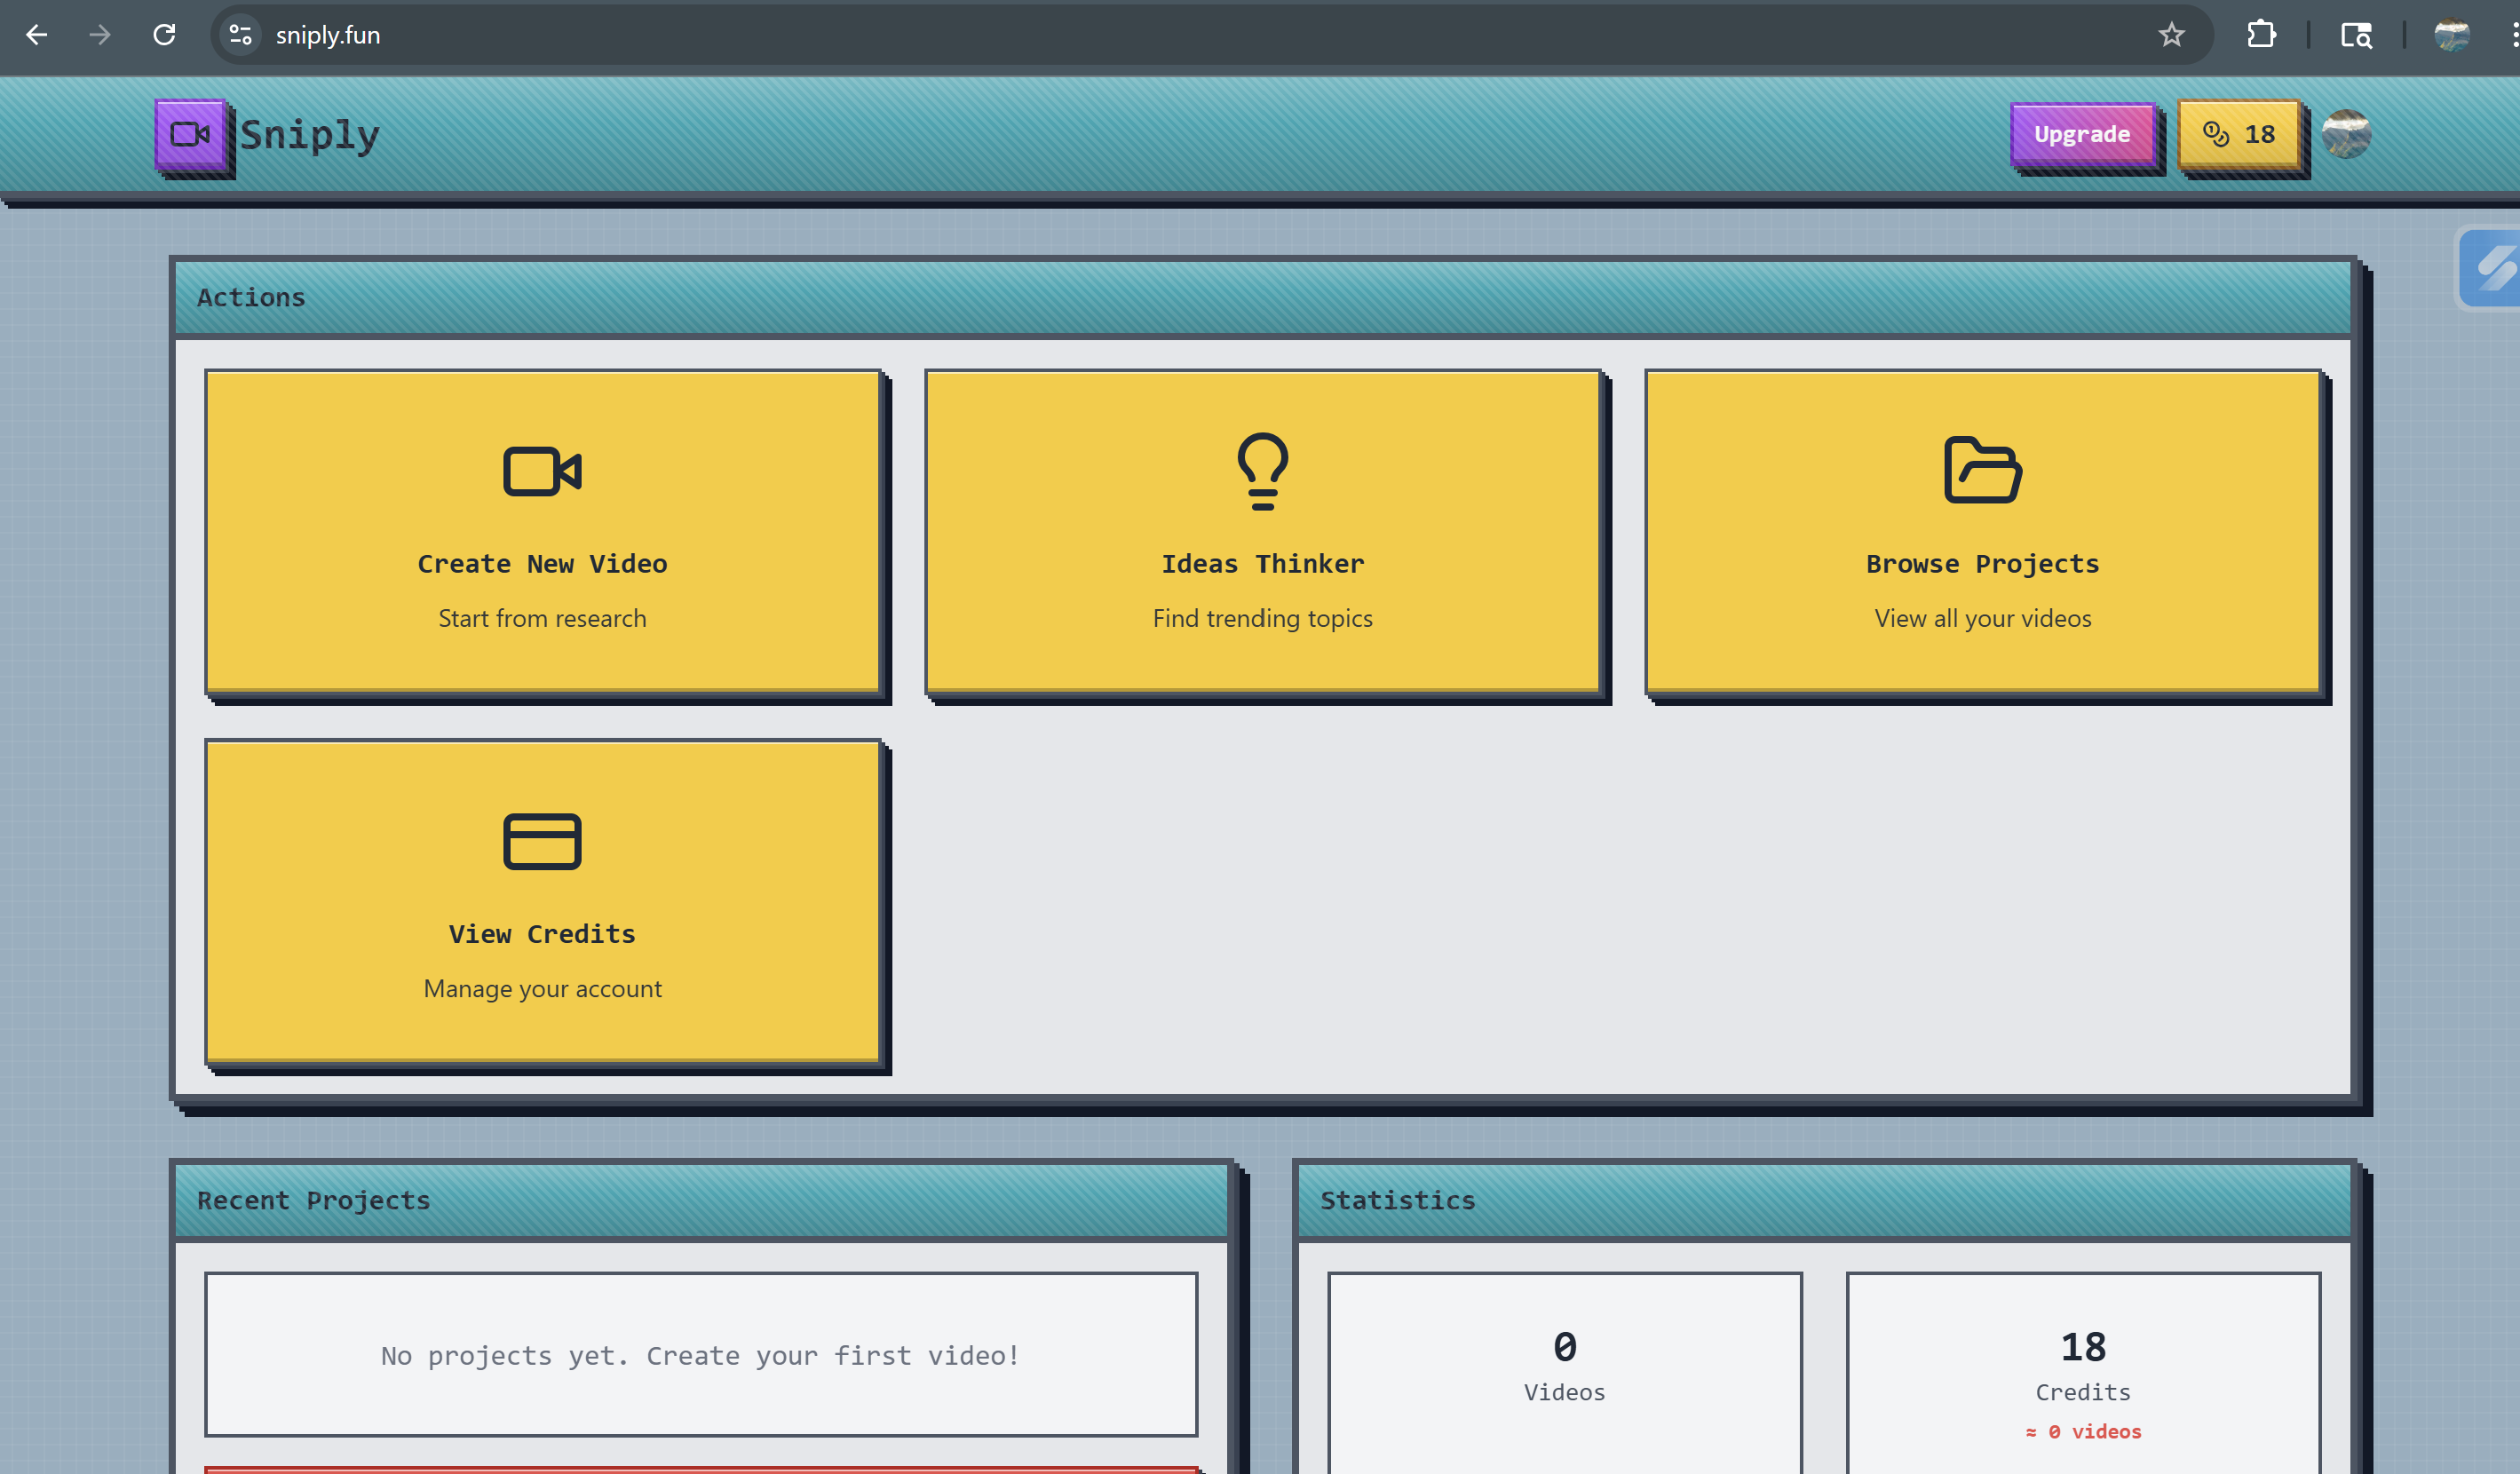2520x1474 pixels.
Task: Bookmark this page with the star icon
Action: click(x=2171, y=35)
